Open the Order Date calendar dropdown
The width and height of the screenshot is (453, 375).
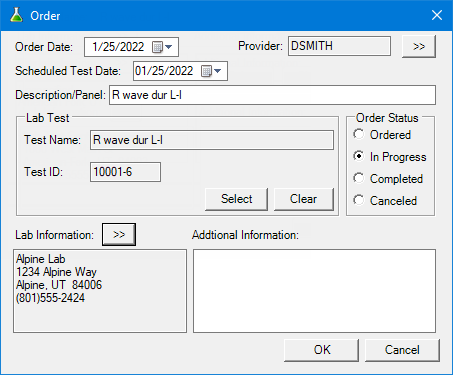tap(169, 47)
